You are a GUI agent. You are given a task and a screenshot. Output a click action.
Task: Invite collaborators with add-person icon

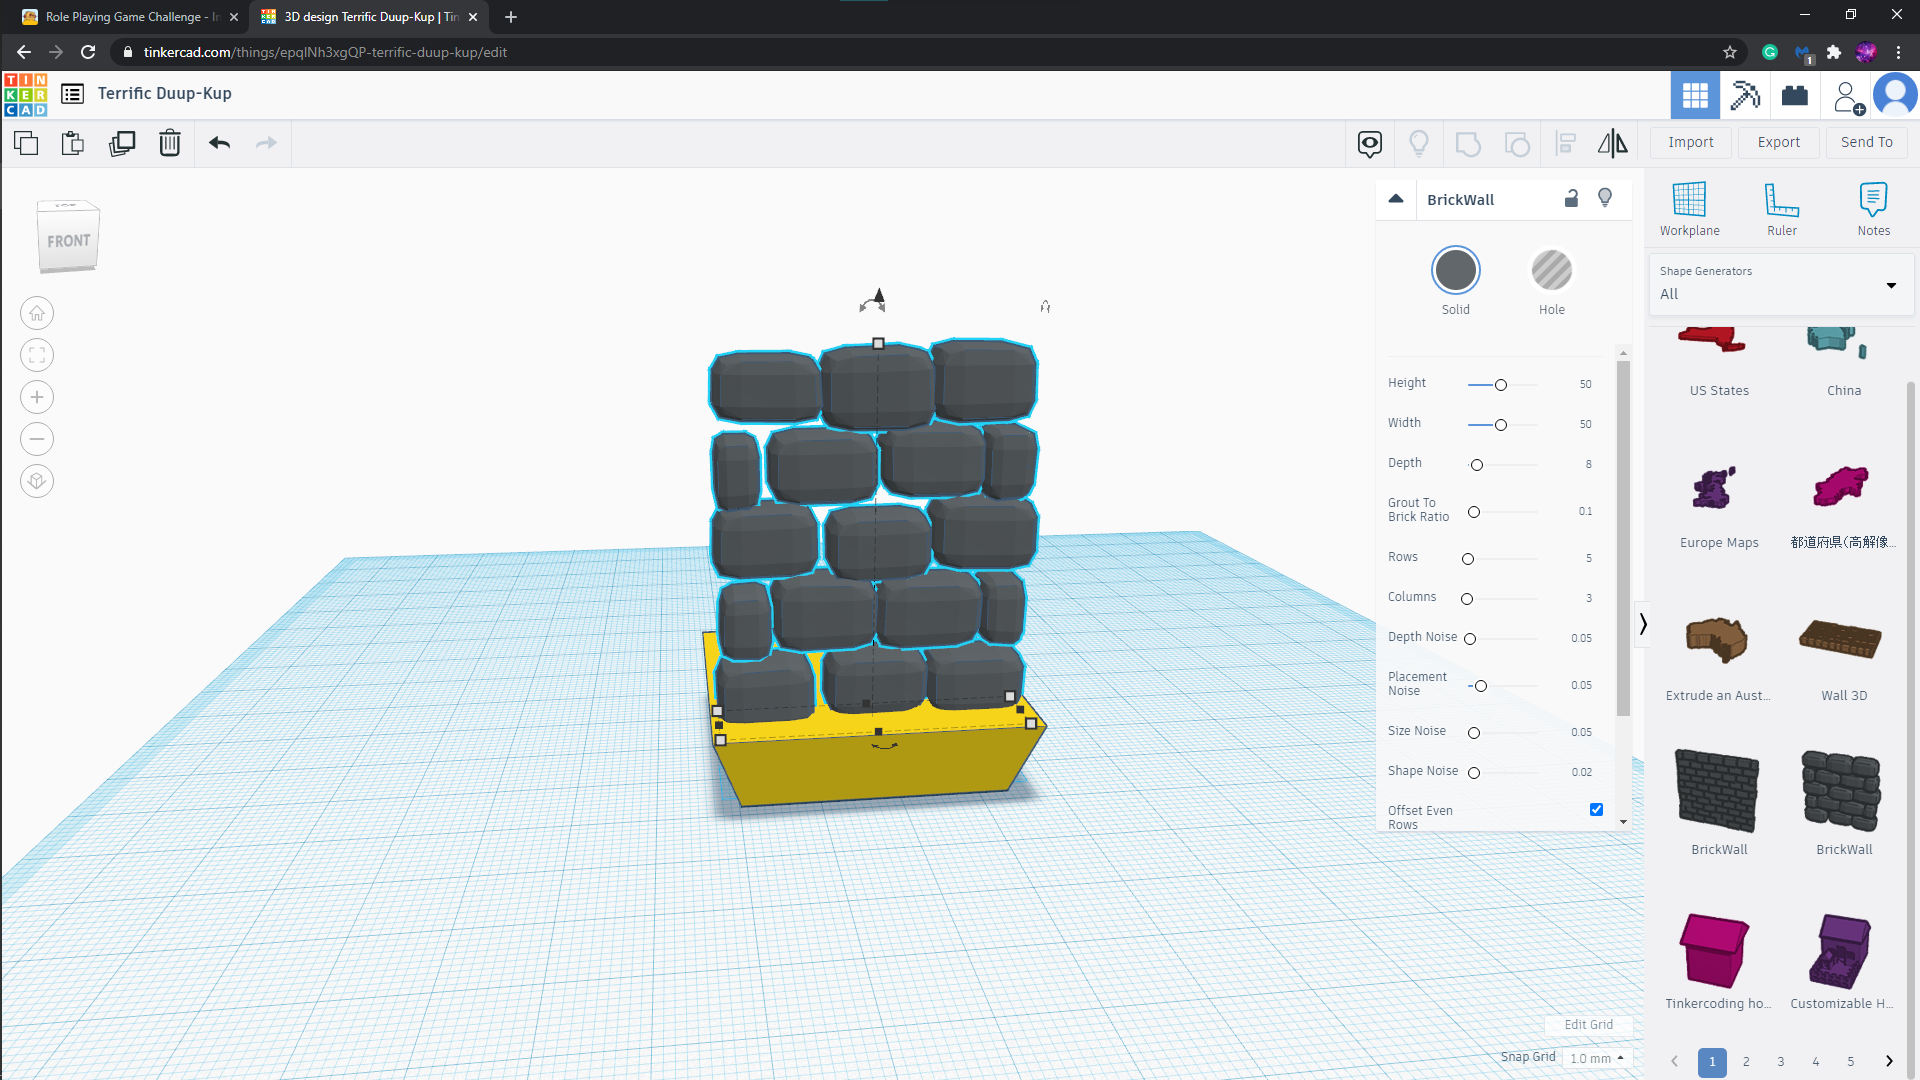coord(1847,97)
